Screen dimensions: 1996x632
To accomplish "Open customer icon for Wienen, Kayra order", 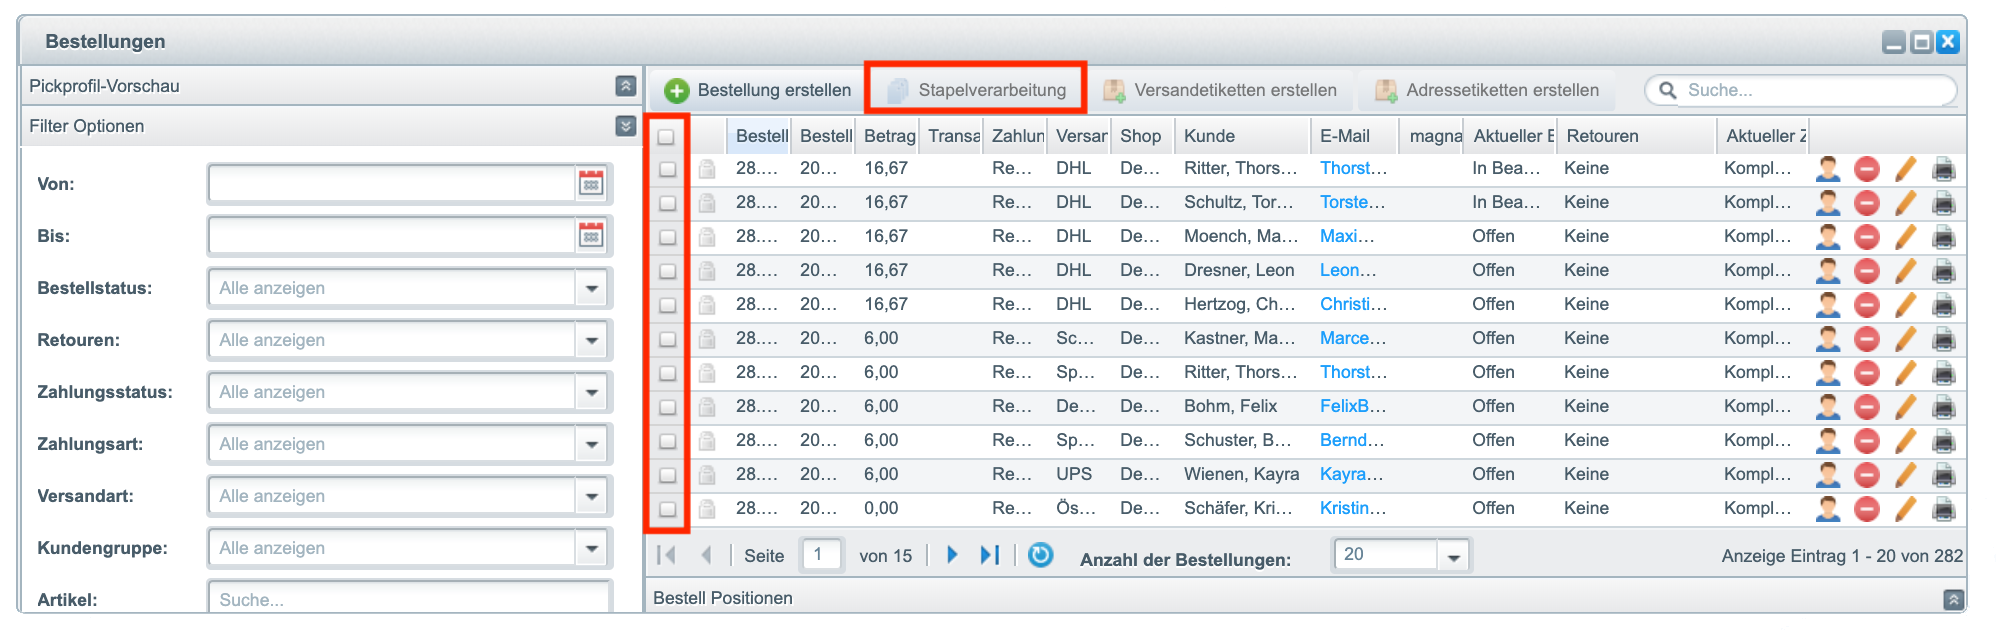I will tap(1828, 475).
